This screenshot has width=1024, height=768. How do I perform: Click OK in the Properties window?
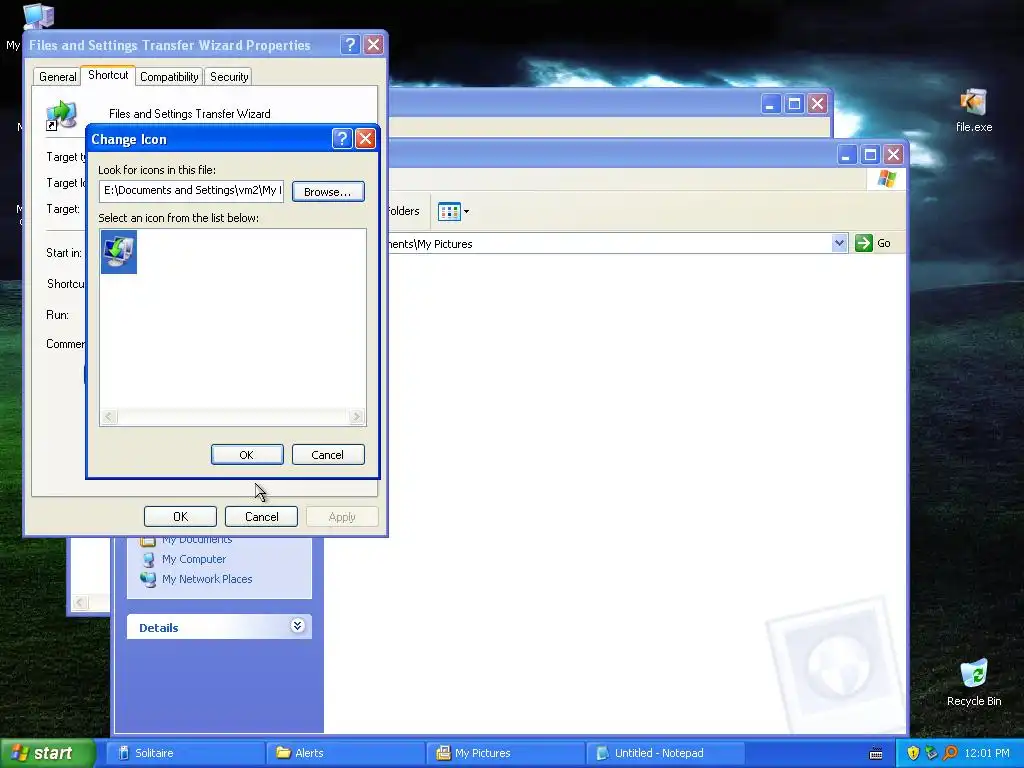click(180, 517)
